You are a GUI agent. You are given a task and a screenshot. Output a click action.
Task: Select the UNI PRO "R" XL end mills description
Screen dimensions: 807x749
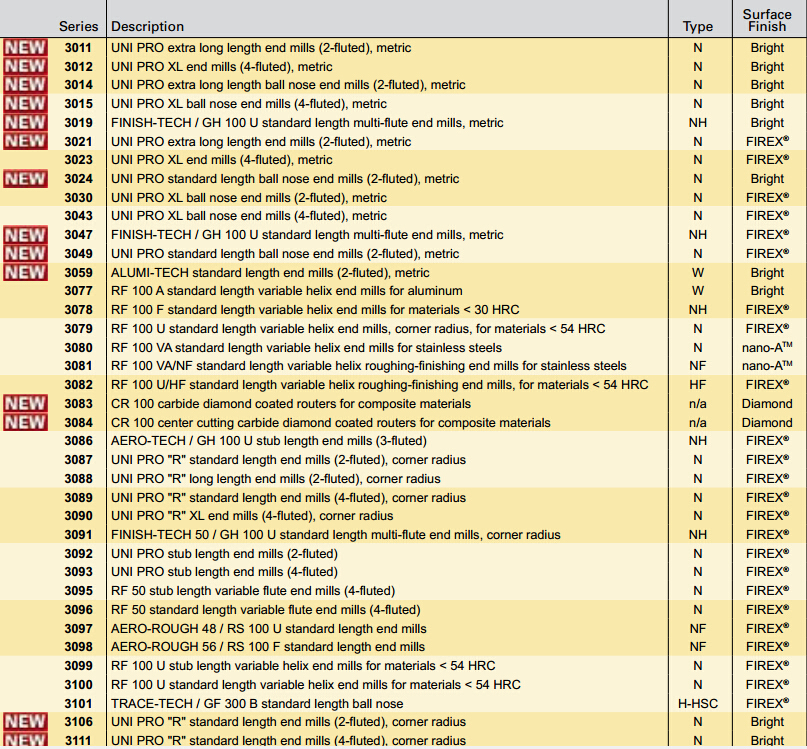[252, 516]
